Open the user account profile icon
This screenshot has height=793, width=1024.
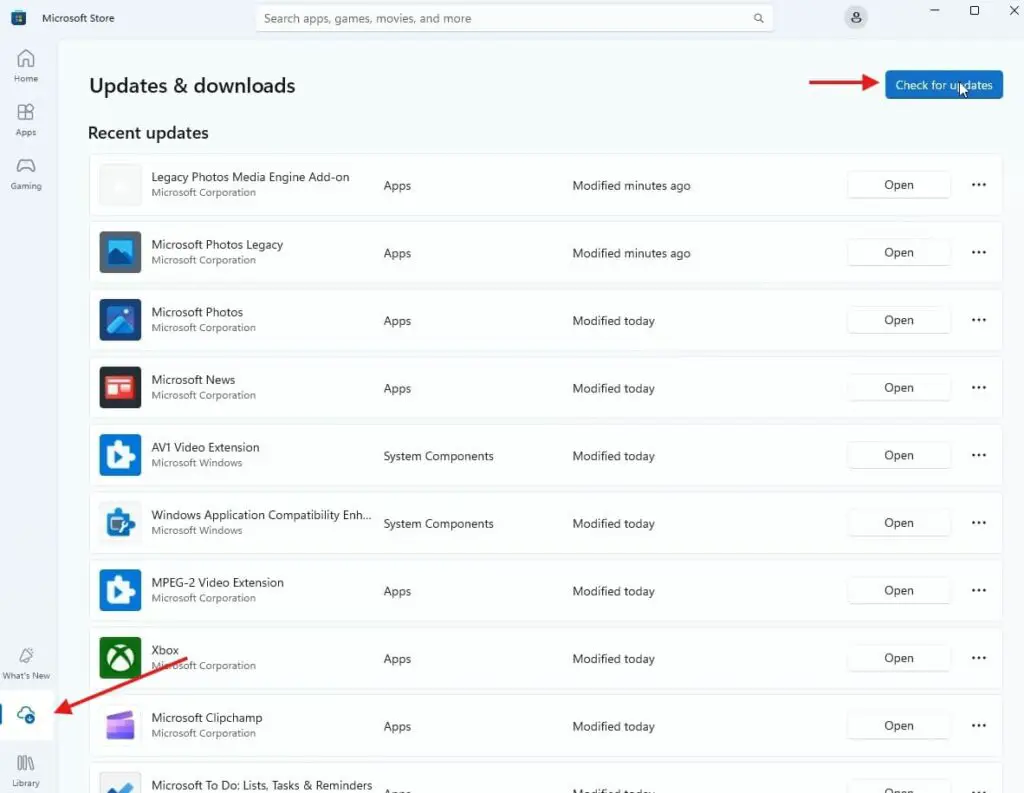click(855, 17)
